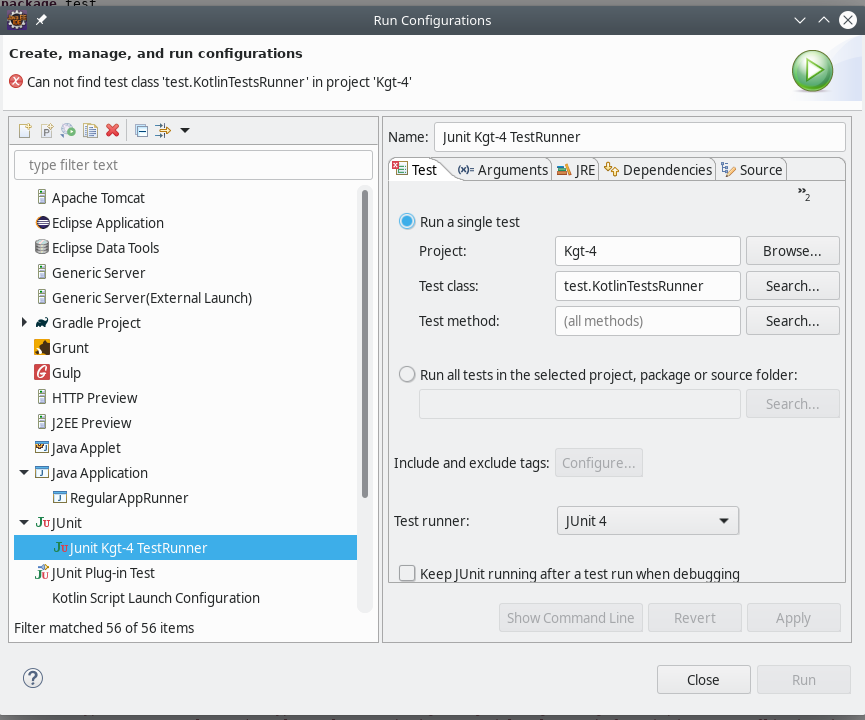Click the Run button at bottom
The image size is (865, 720).
[804, 680]
